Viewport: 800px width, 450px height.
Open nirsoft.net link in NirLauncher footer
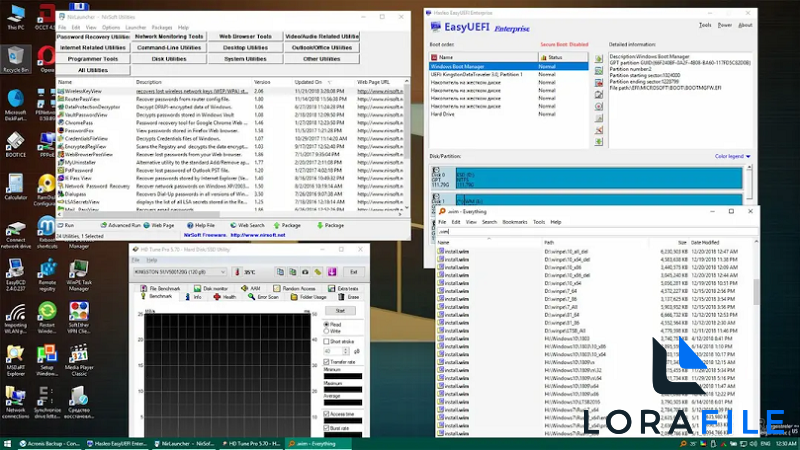pos(258,235)
